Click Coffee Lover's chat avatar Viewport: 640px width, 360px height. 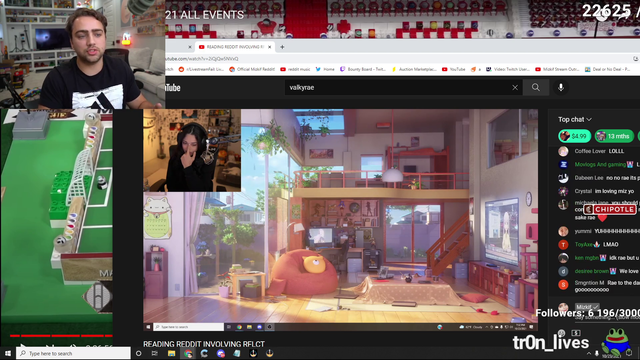[x=563, y=151]
